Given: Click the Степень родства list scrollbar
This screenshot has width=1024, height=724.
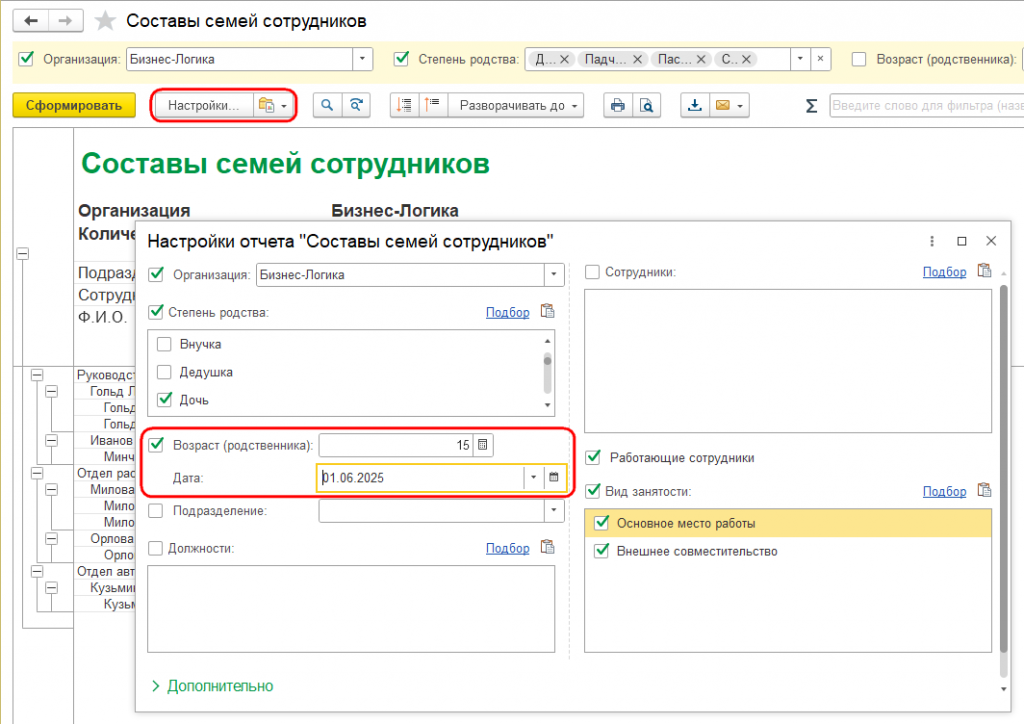Looking at the screenshot, I should [x=547, y=373].
